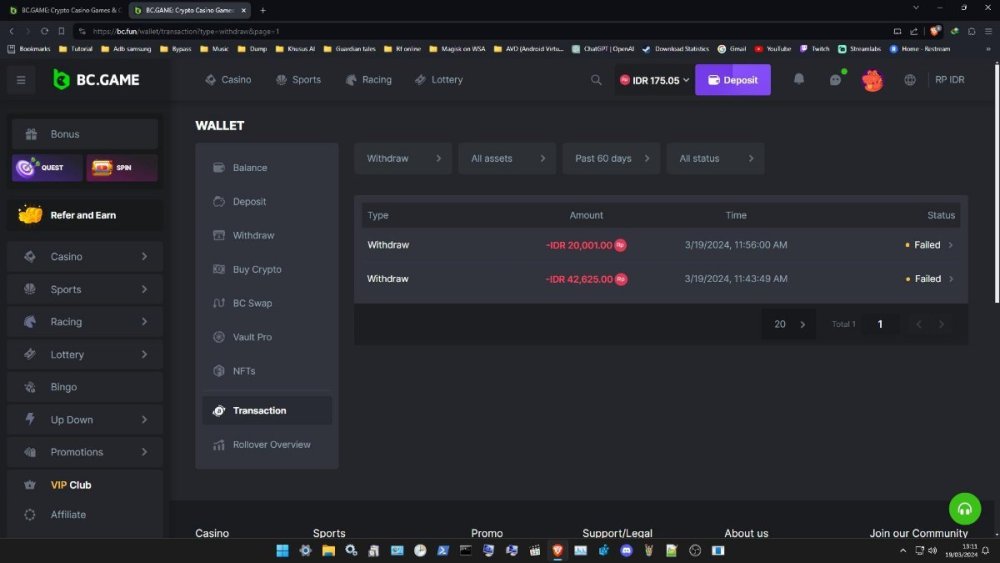Expand the Past 60 days filter
1000x563 pixels.
pos(611,158)
